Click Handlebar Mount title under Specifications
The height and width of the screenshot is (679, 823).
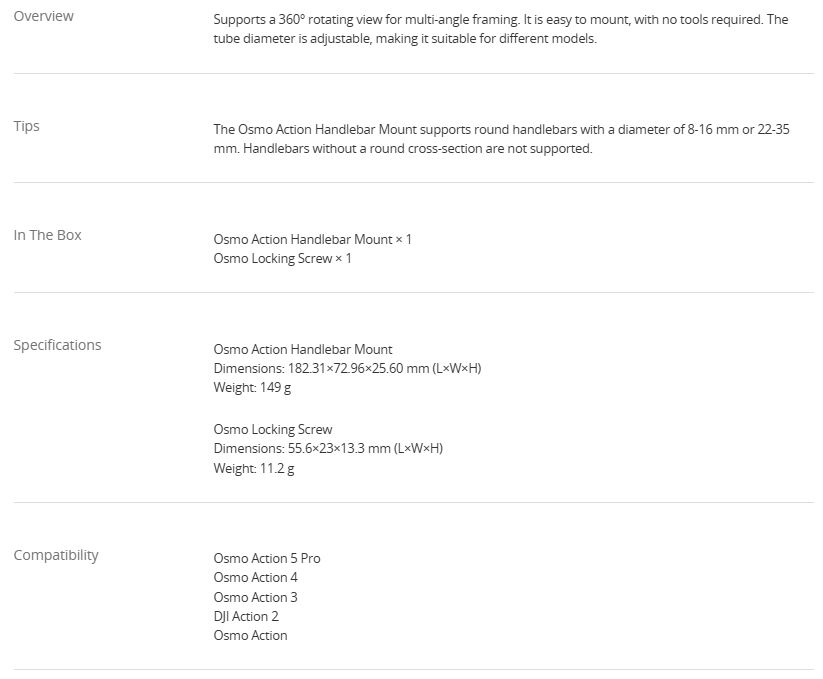pos(303,349)
